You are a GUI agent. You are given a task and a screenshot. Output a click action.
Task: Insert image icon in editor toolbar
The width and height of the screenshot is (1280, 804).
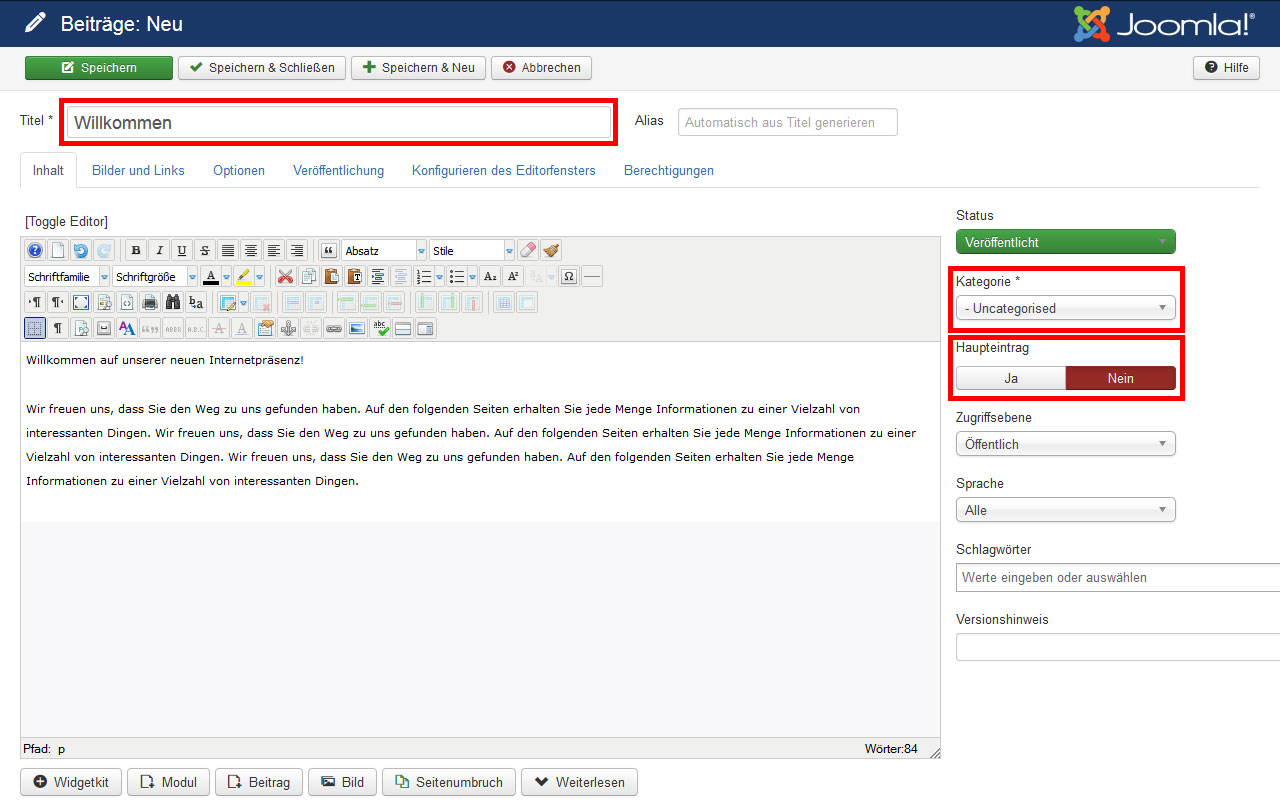(x=357, y=328)
